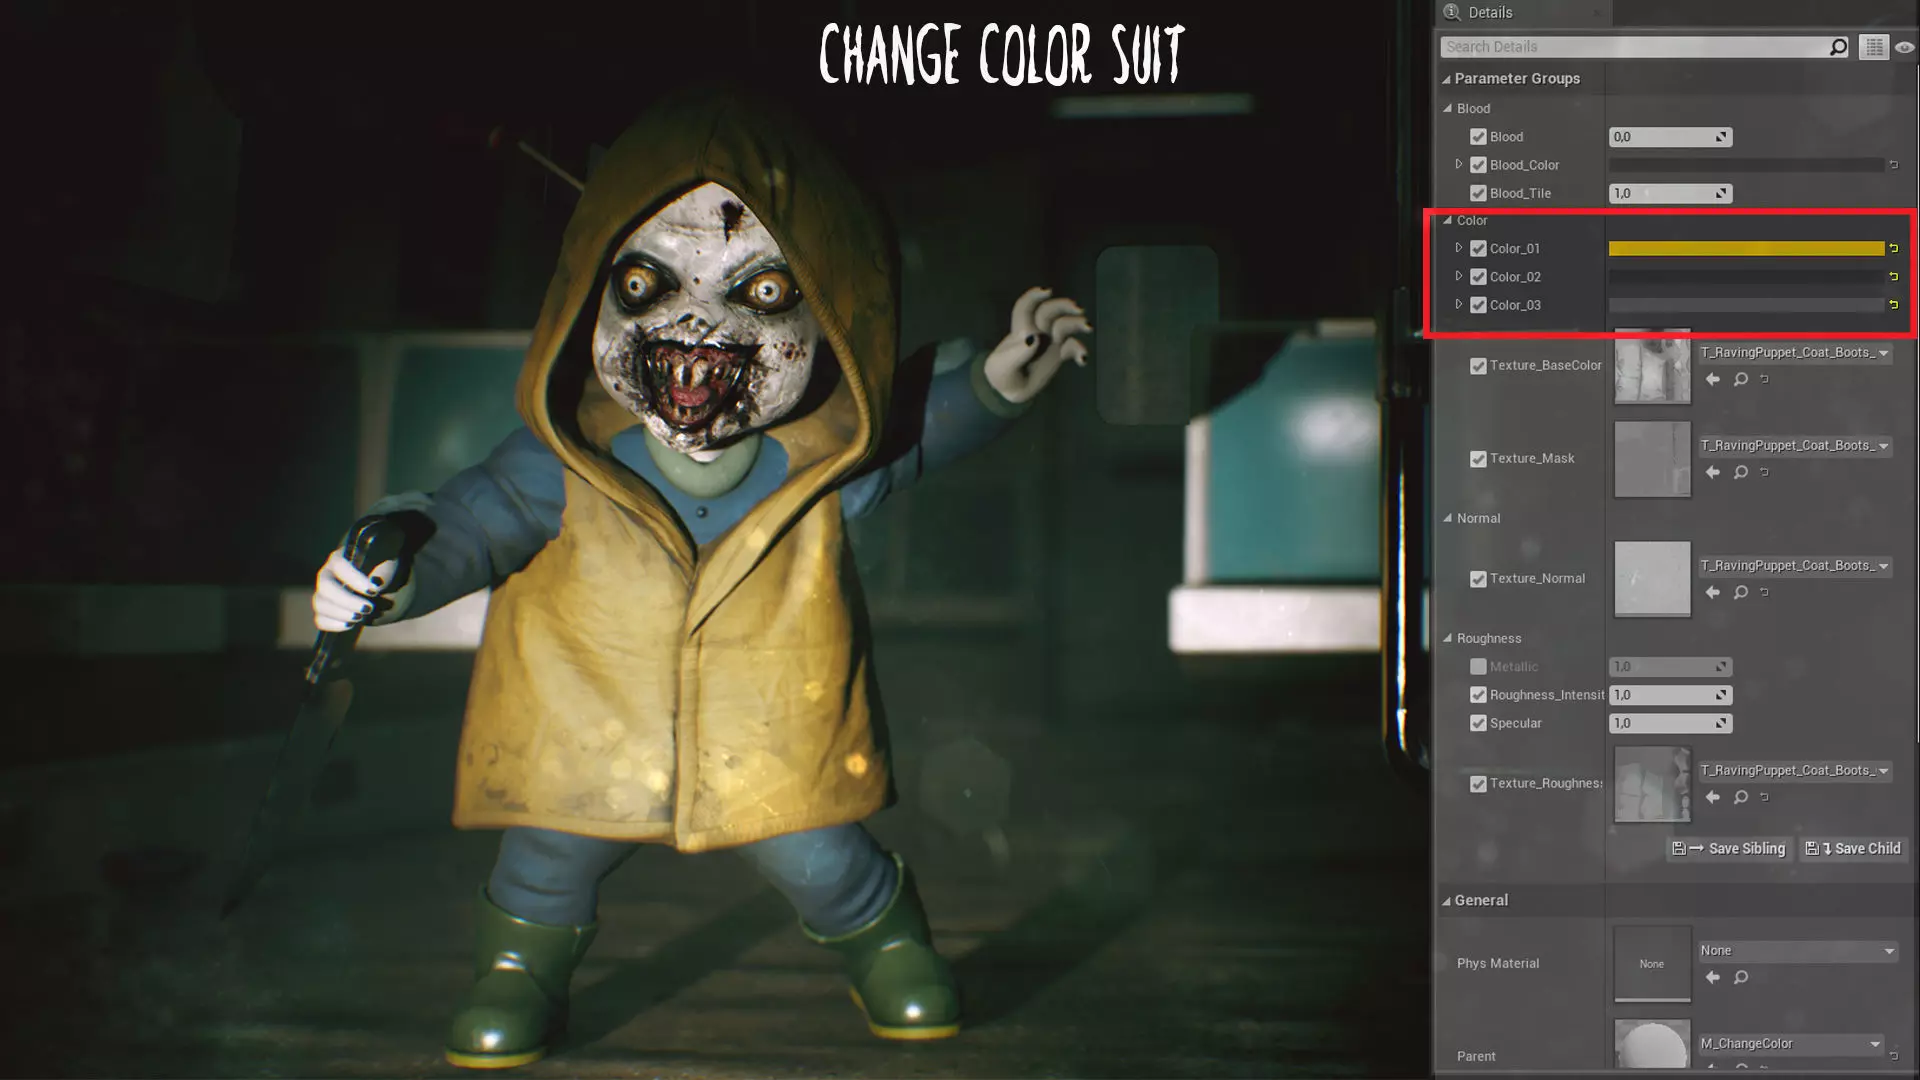The width and height of the screenshot is (1920, 1080).
Task: Click the Specular value field
Action: 1670,723
